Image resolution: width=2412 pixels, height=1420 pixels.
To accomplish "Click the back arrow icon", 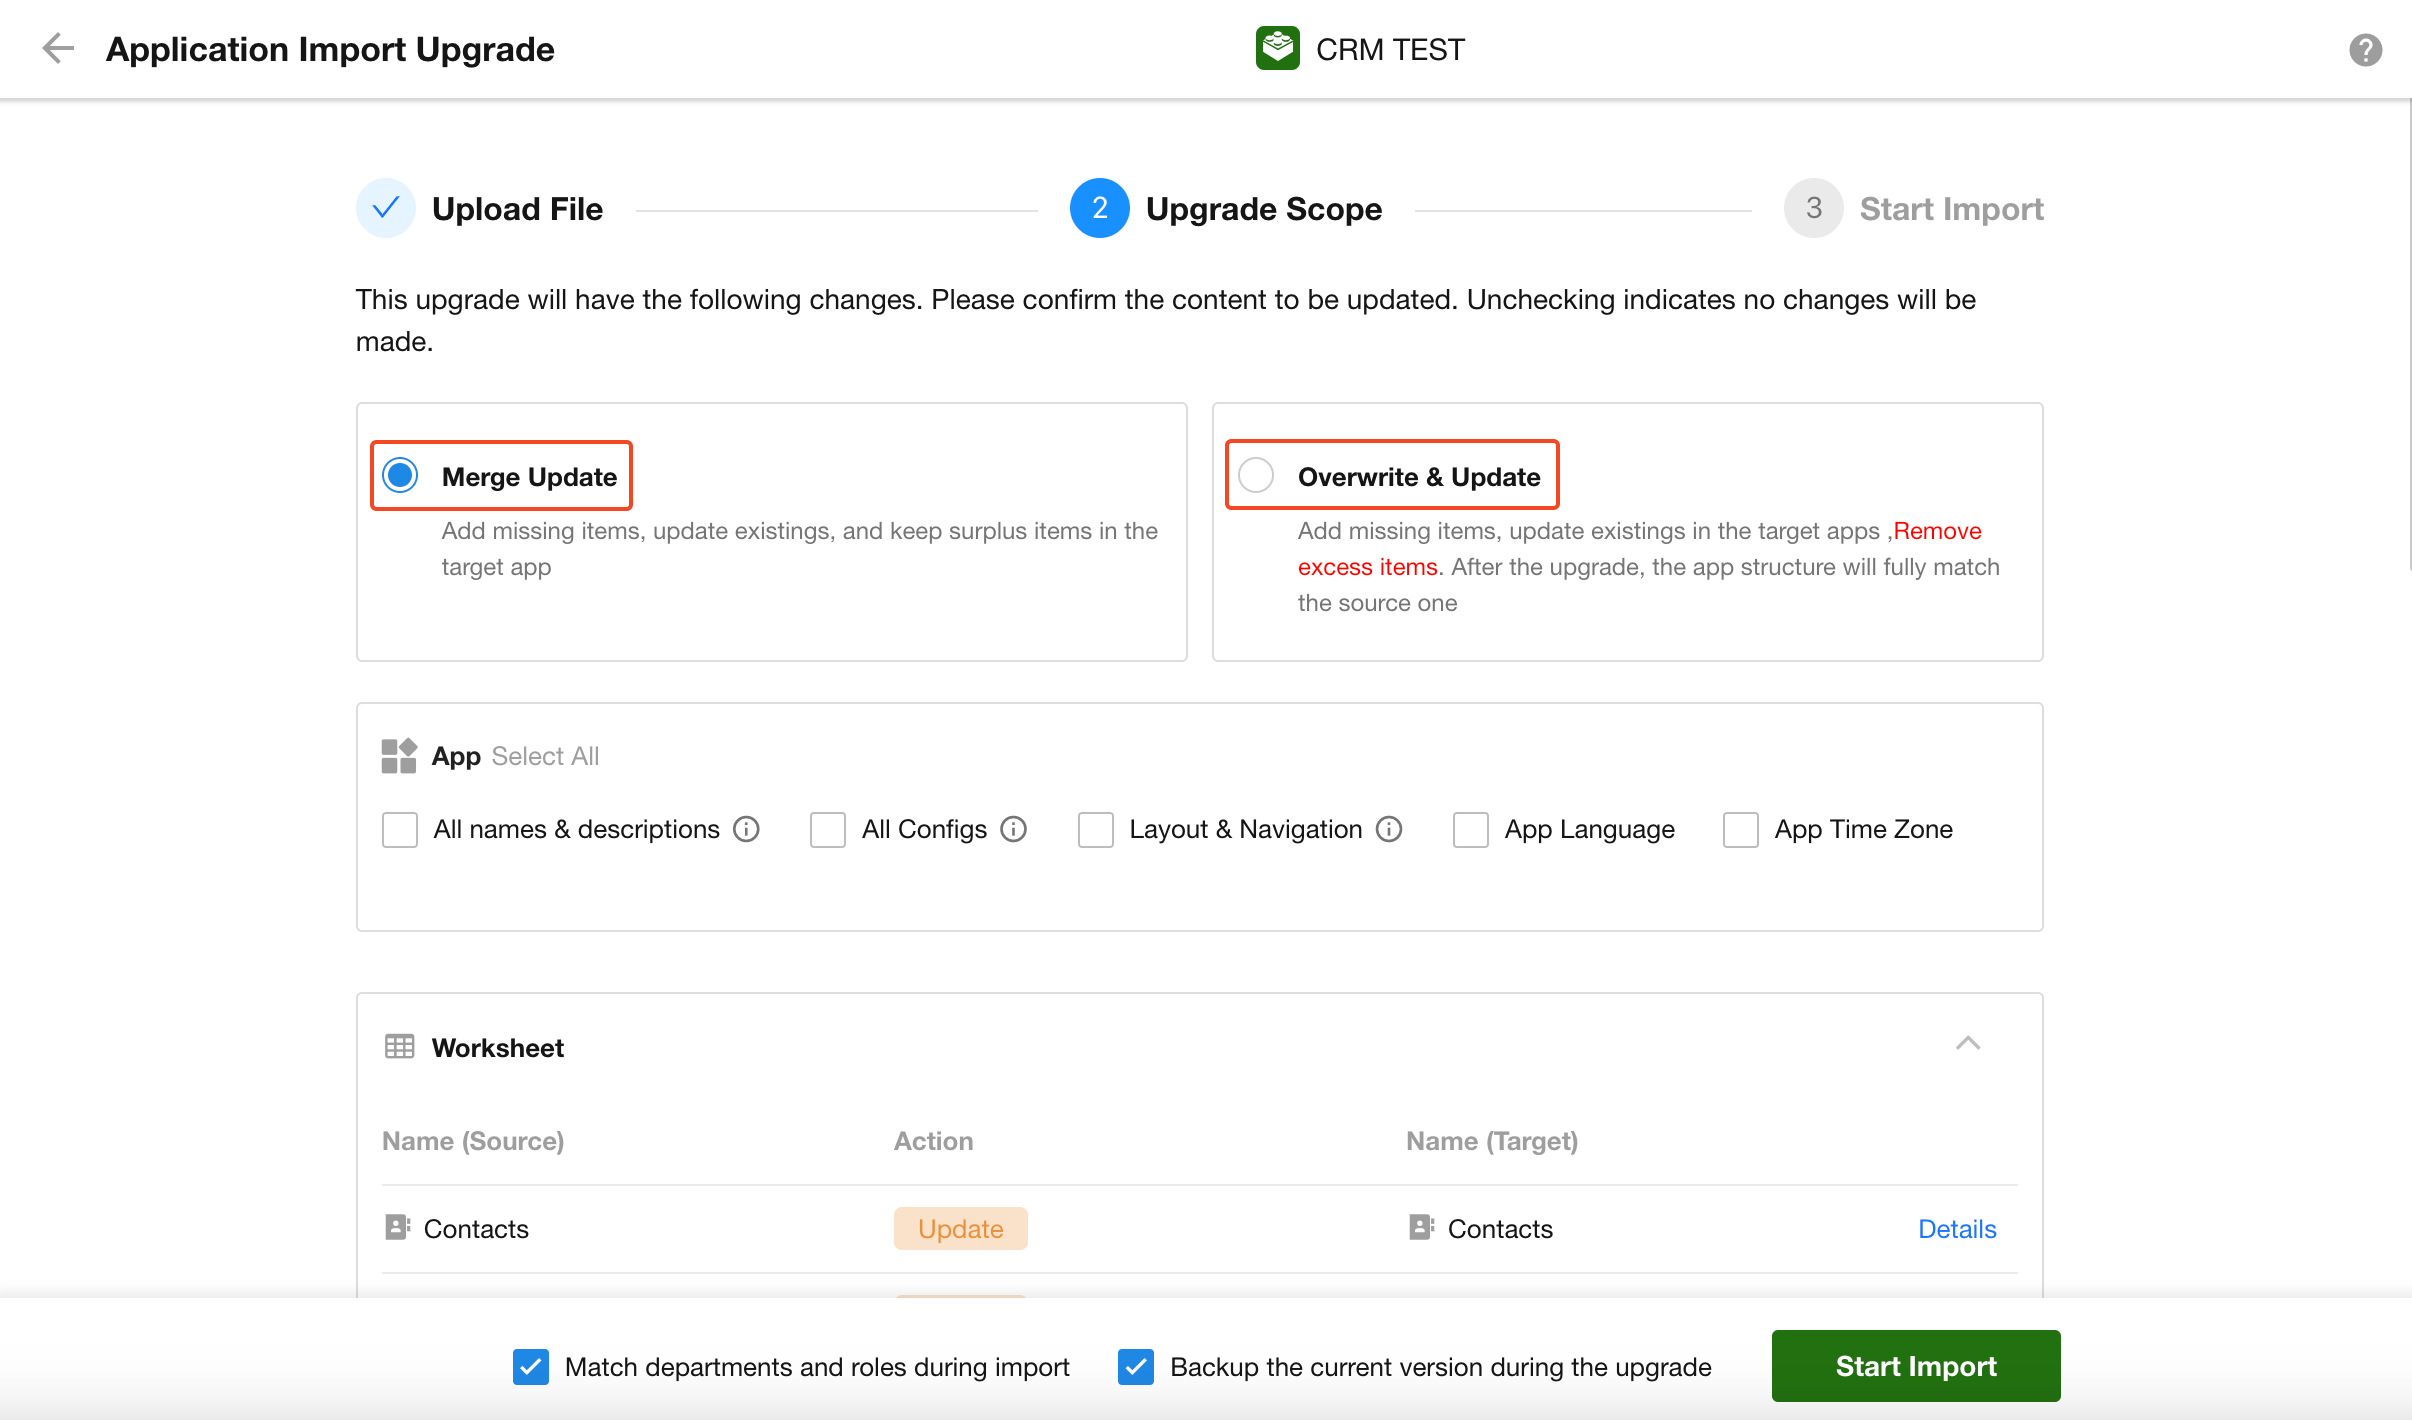I will (58, 48).
